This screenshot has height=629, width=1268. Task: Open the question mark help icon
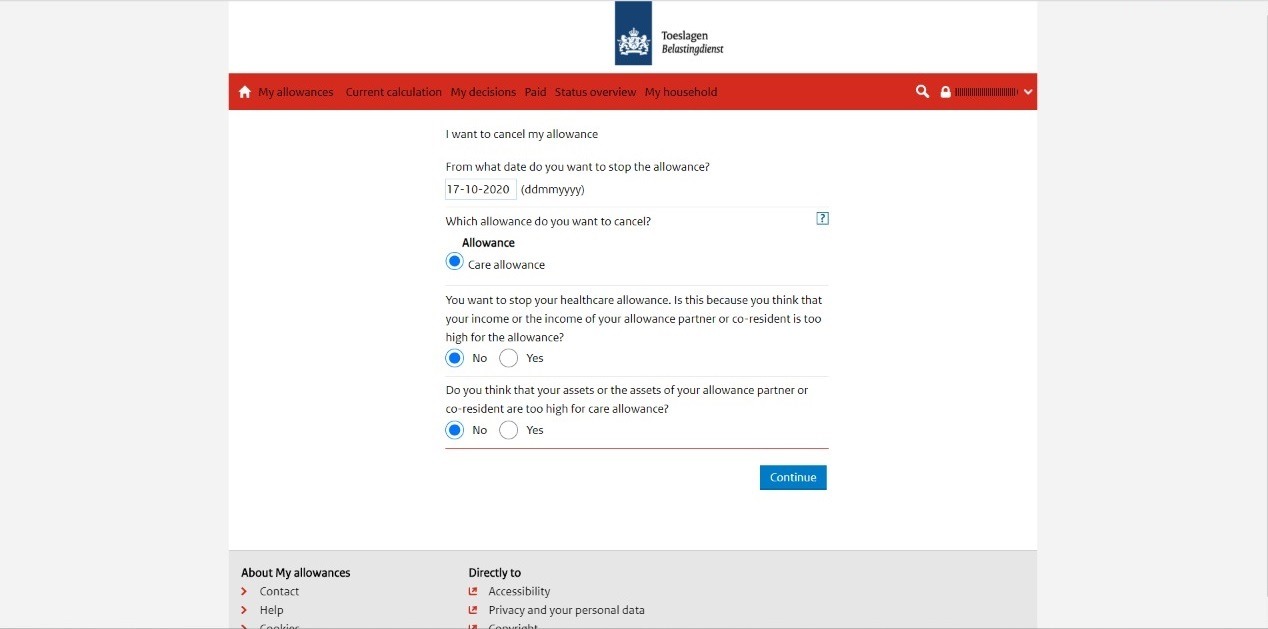[x=823, y=219]
